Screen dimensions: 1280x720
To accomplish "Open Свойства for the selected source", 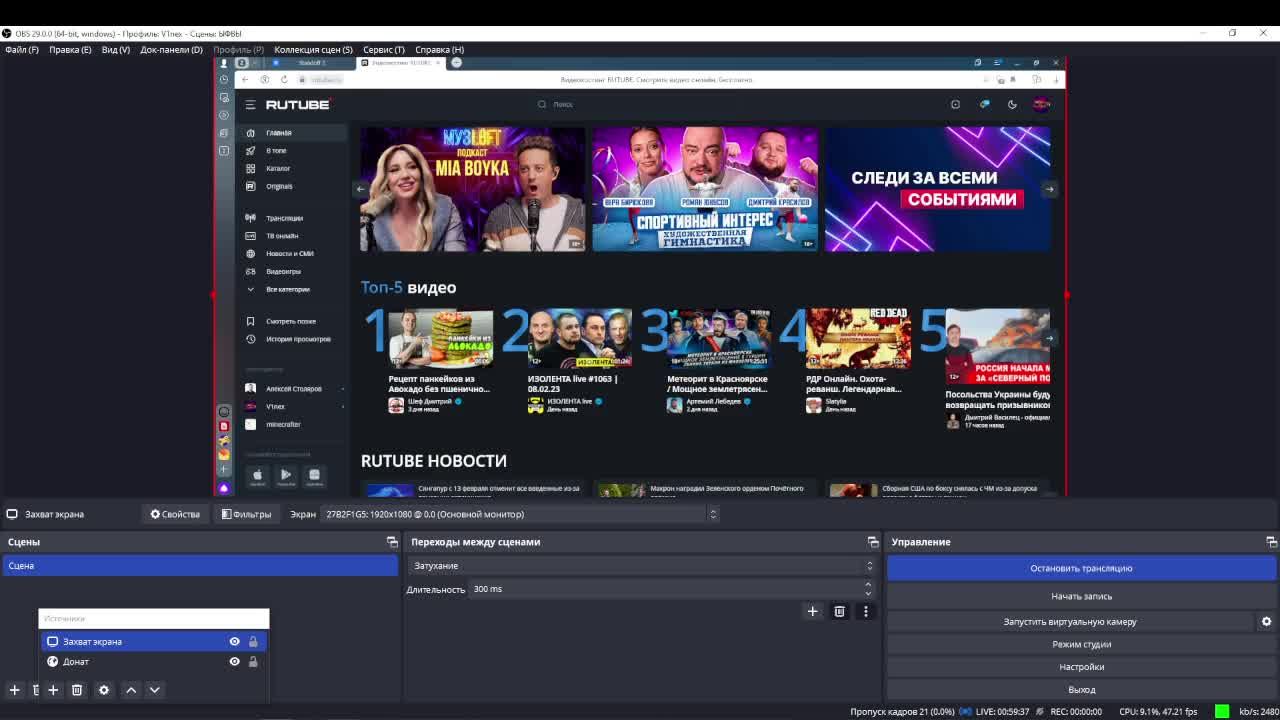I will click(x=175, y=514).
